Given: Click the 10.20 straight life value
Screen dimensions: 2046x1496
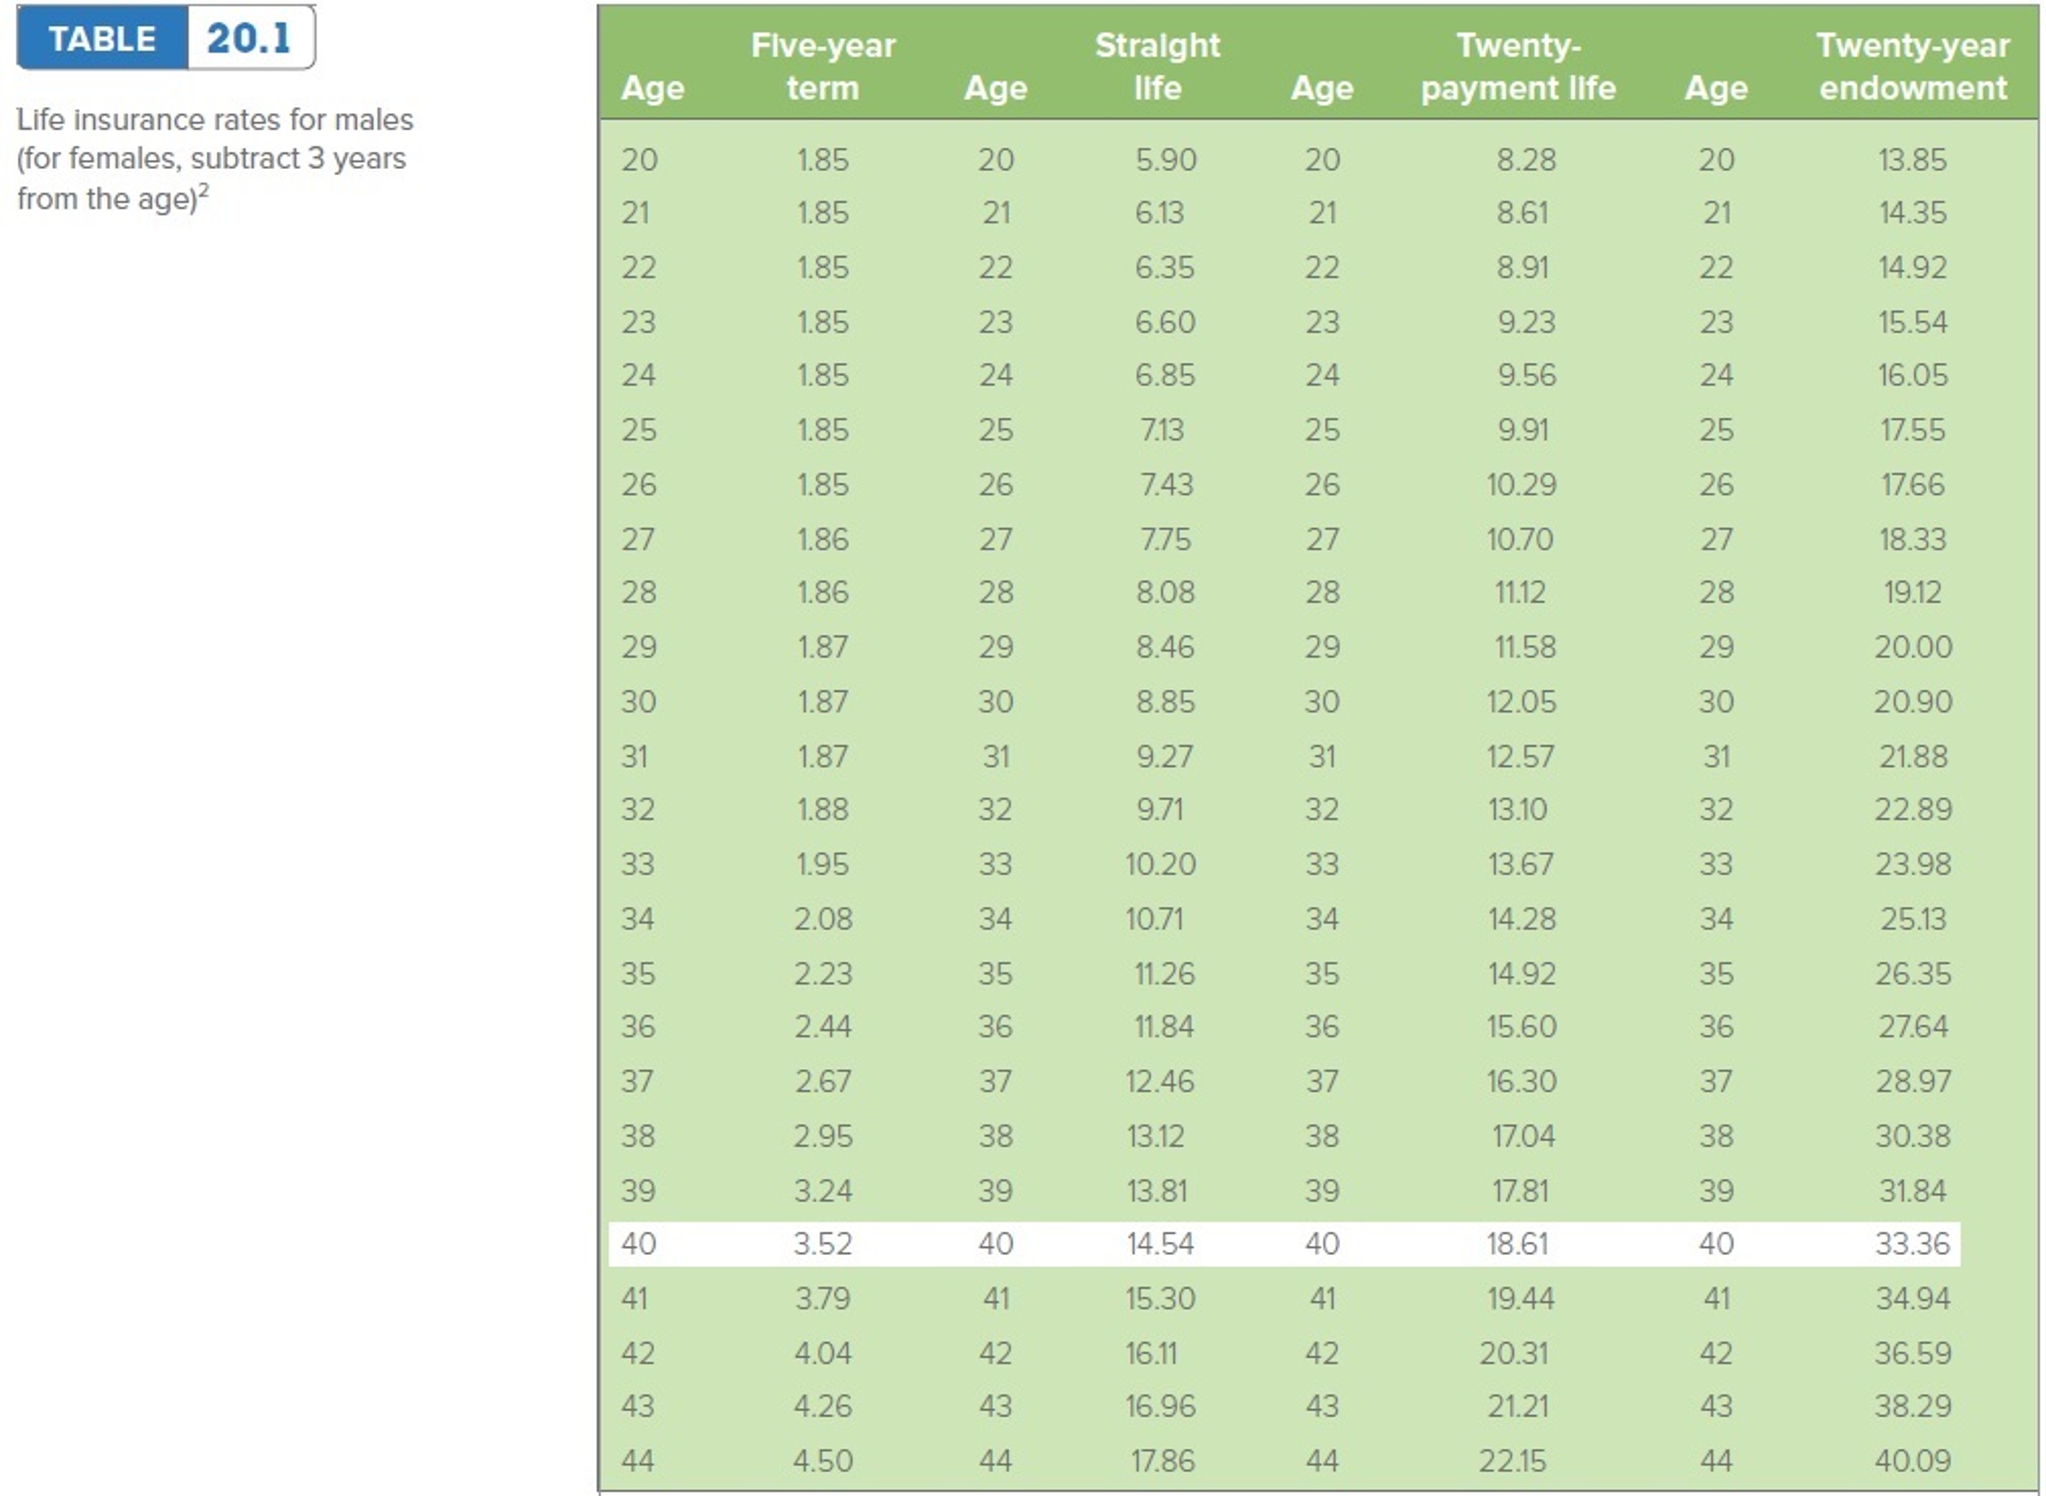Looking at the screenshot, I should (1160, 864).
